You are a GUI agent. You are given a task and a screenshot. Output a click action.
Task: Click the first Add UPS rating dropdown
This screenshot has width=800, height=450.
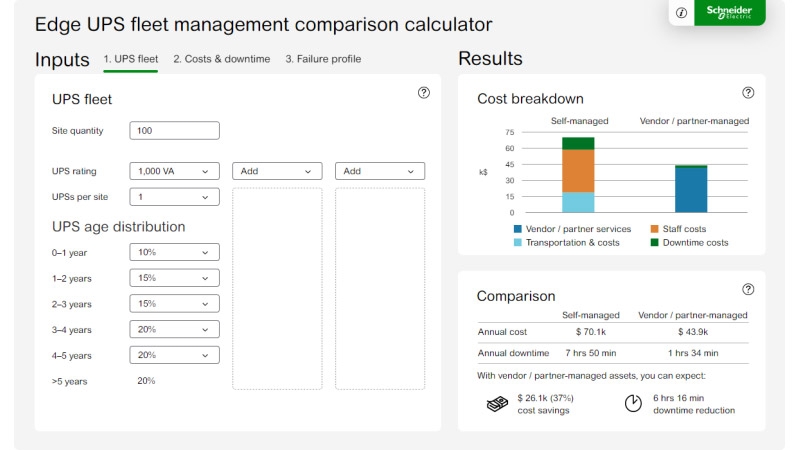pos(277,171)
